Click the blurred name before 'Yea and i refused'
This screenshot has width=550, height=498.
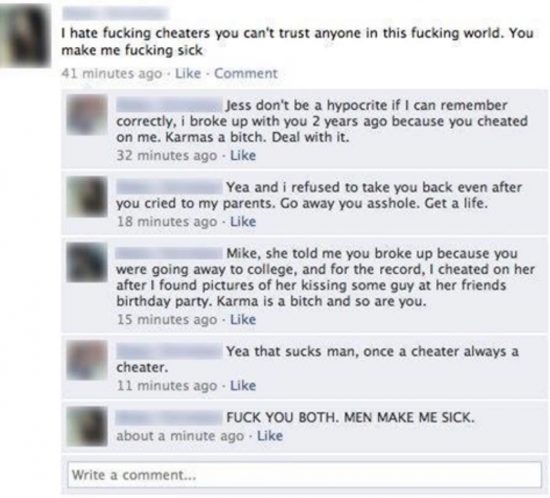[x=169, y=187]
